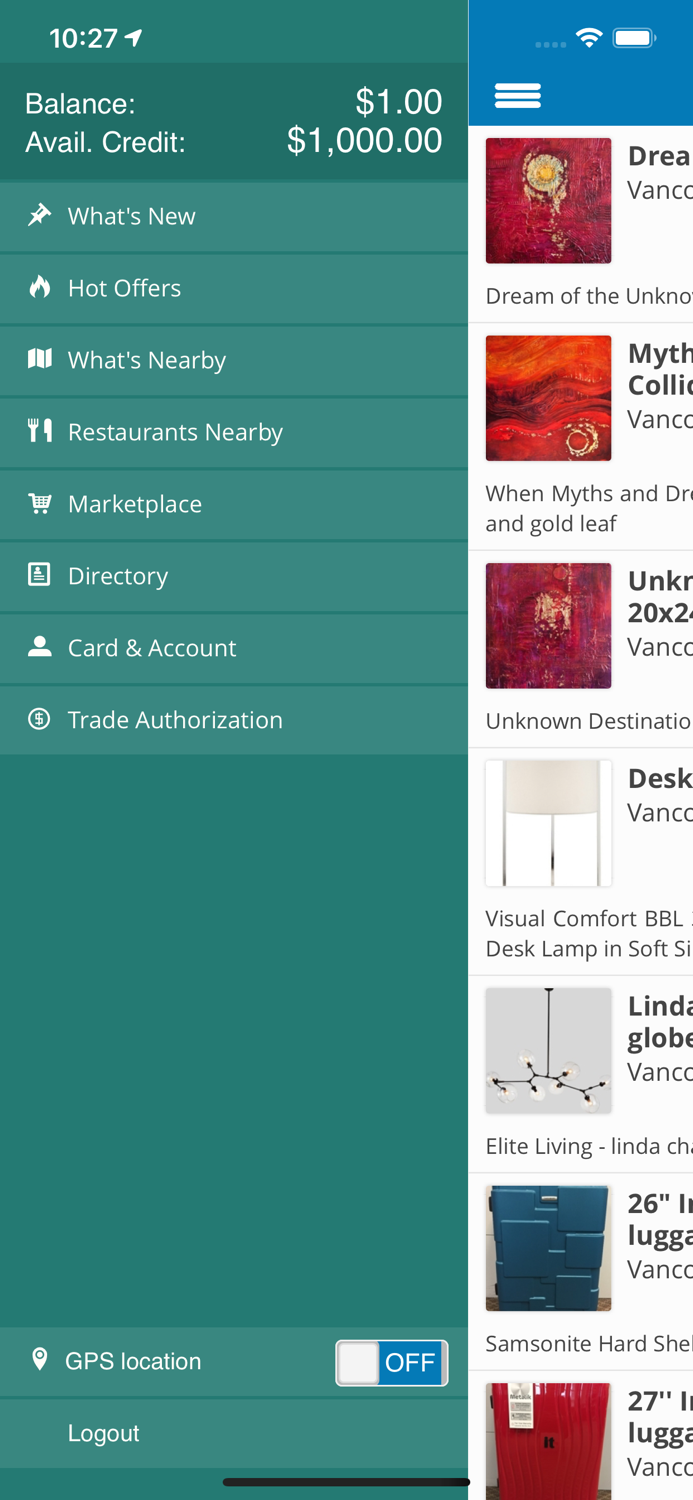
Task: Tap the flame icon for Hot Offers
Action: pos(39,287)
